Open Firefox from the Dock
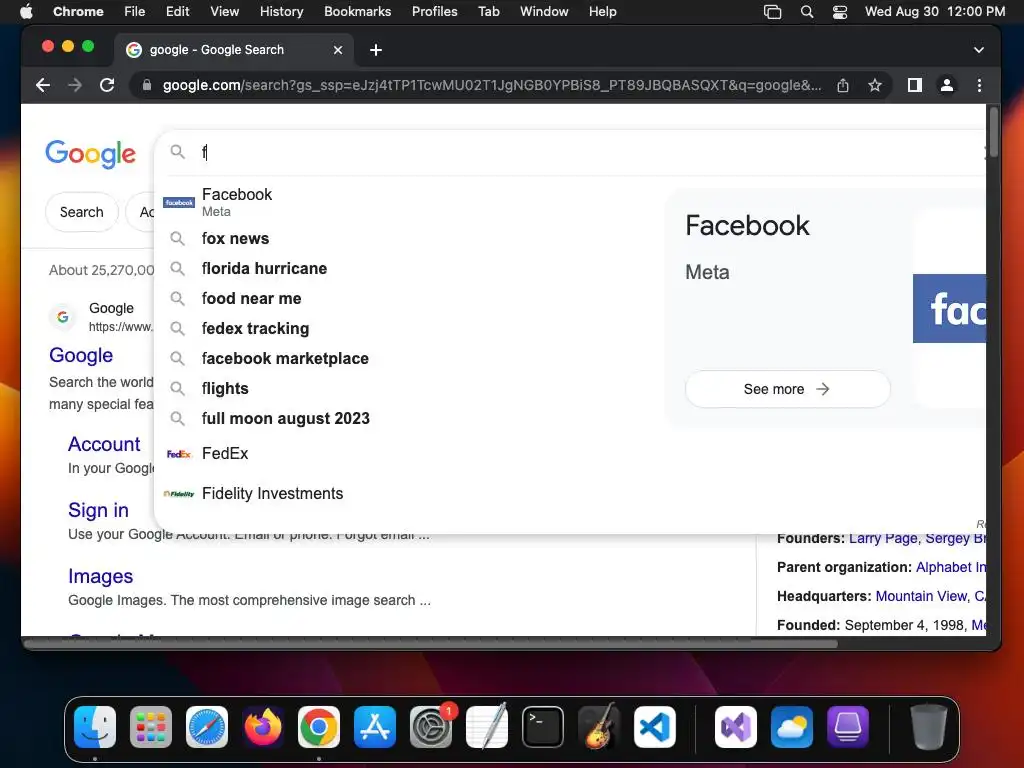Image resolution: width=1024 pixels, height=768 pixels. point(263,727)
